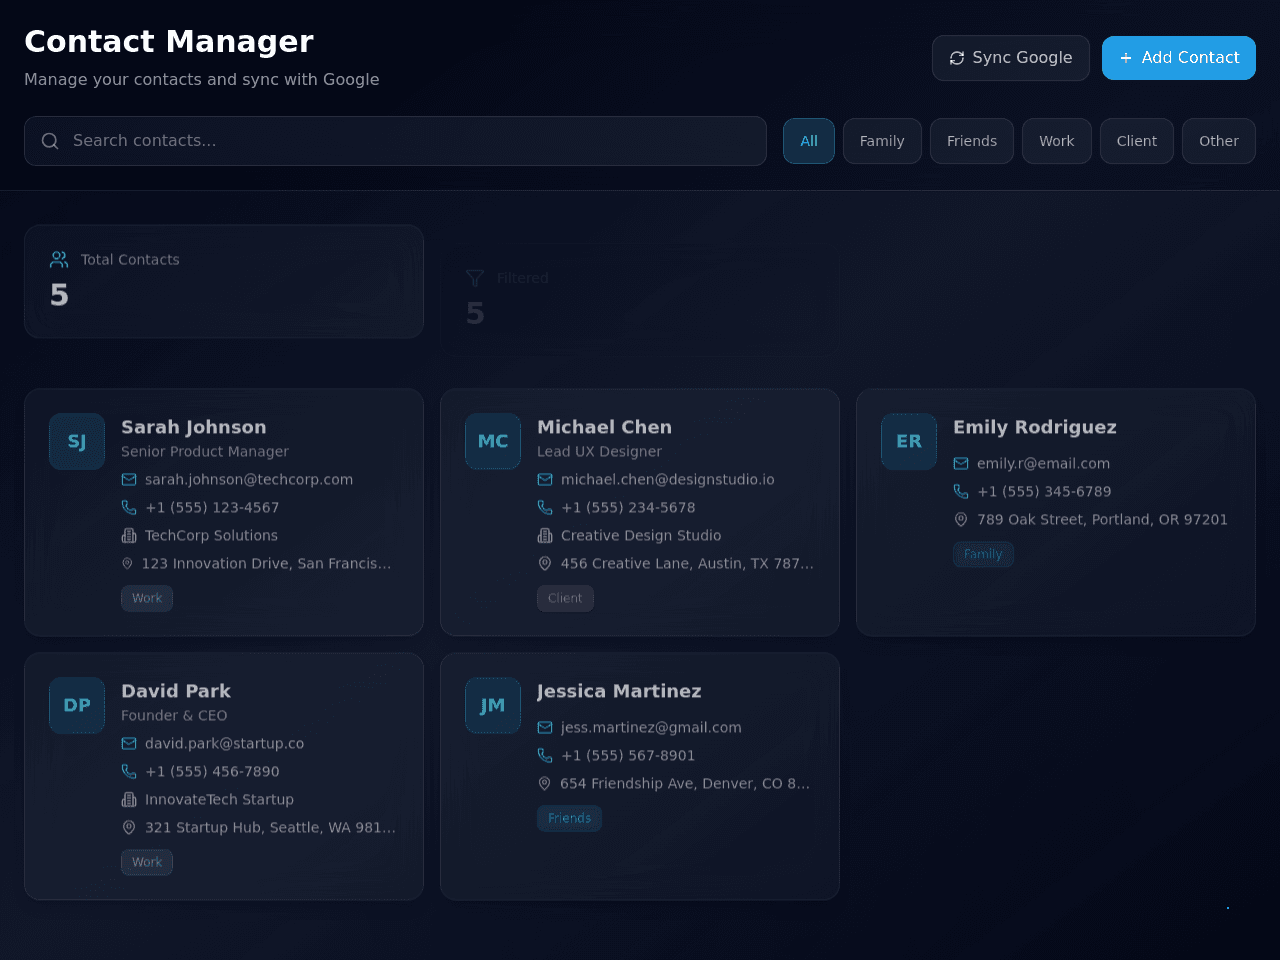1280x960 pixels.
Task: Click the Client tag on Michael Chen card
Action: click(565, 598)
